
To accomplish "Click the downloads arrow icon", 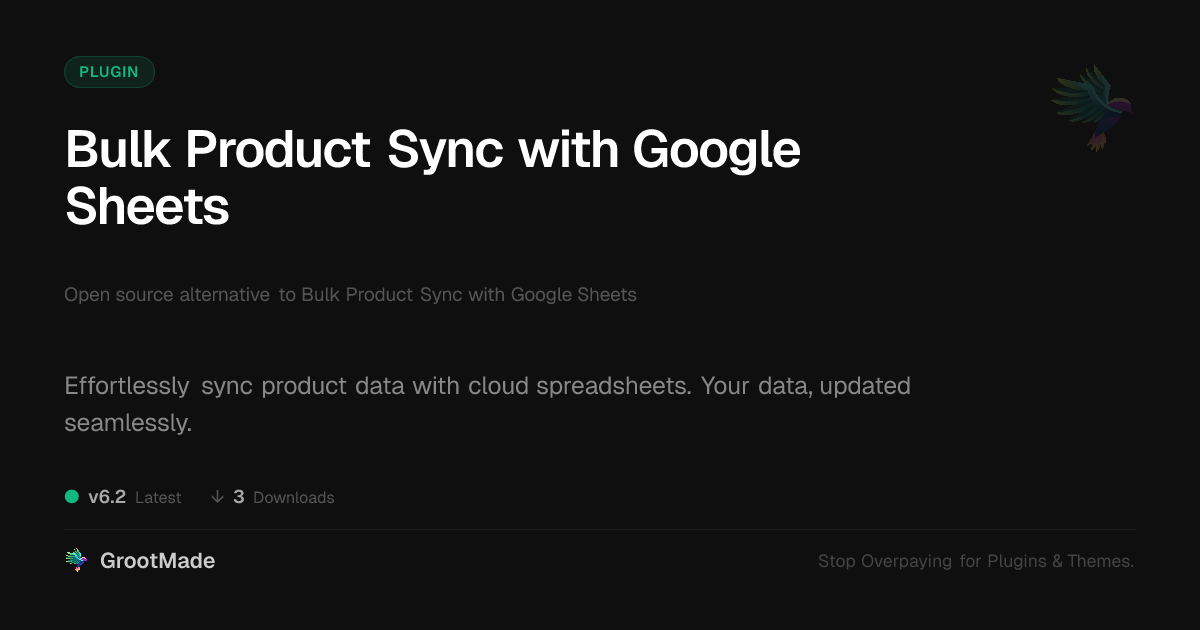I will [217, 497].
